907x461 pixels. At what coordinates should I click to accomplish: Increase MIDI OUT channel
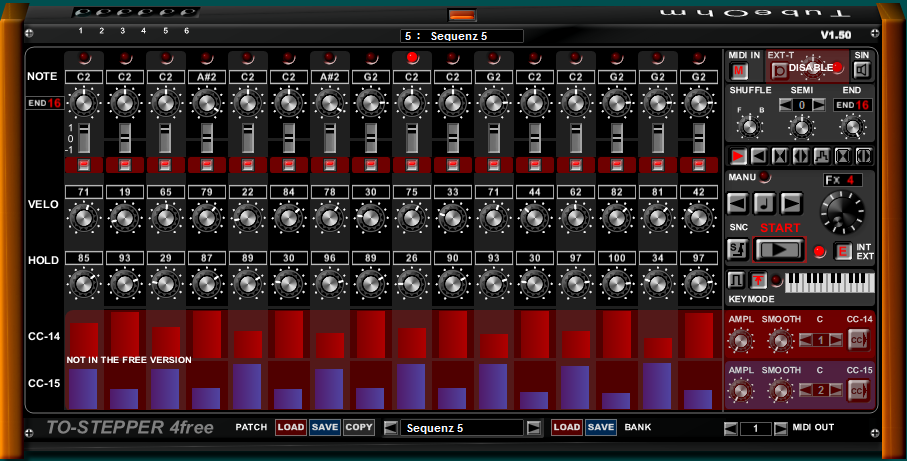pos(780,429)
